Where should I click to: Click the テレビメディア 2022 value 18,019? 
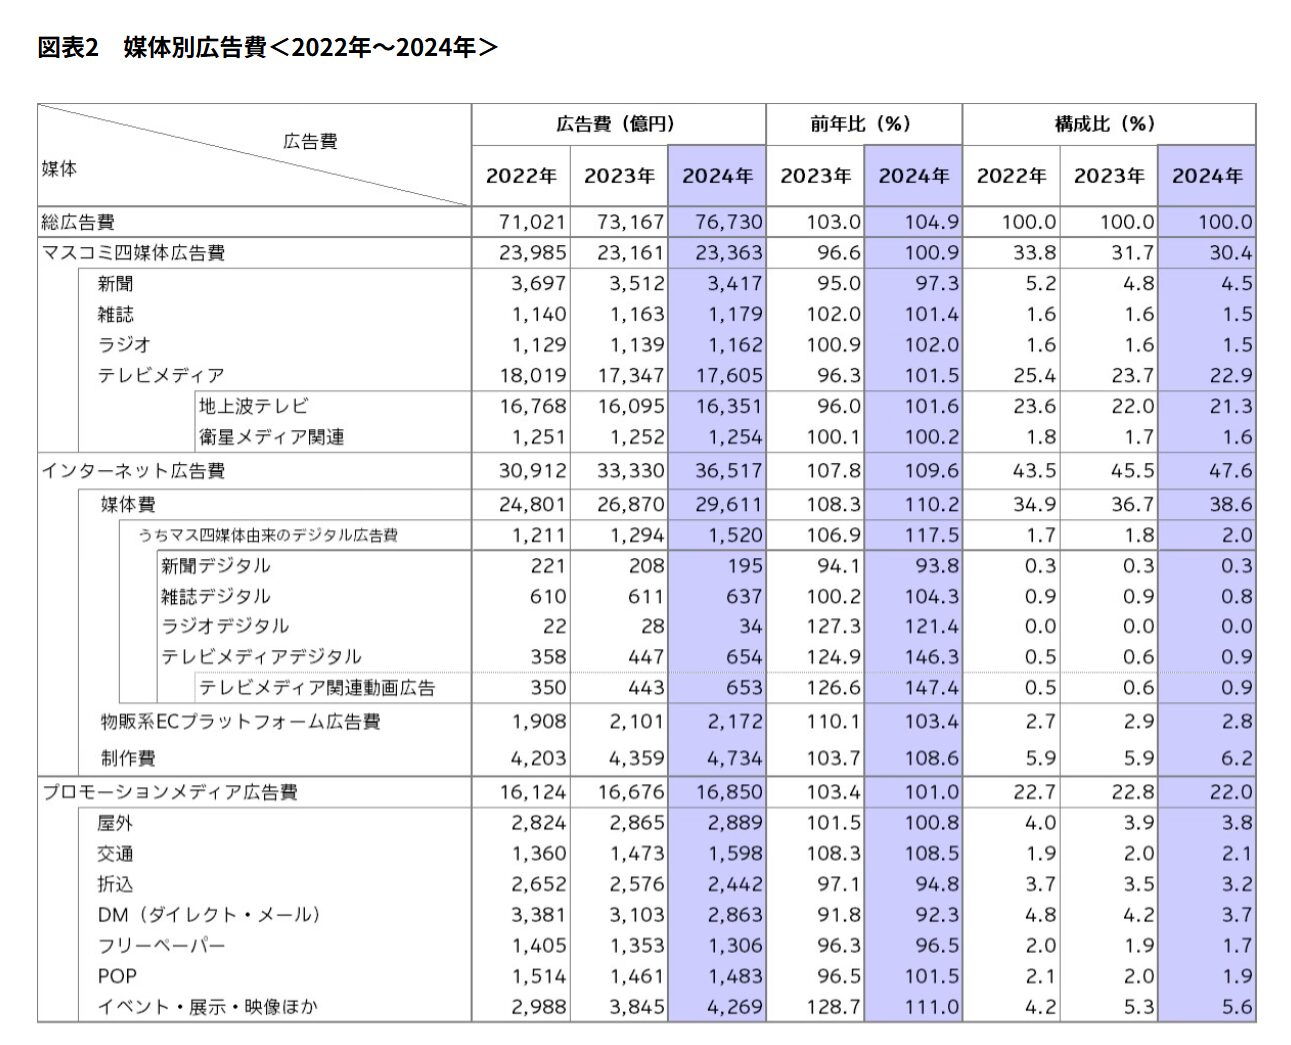pos(533,376)
